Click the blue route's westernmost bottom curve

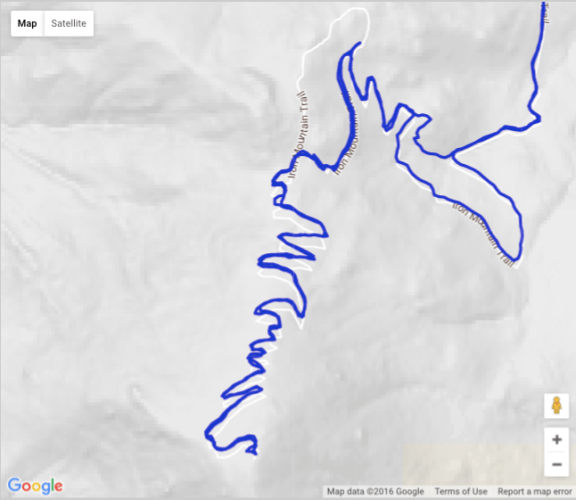(x=207, y=434)
